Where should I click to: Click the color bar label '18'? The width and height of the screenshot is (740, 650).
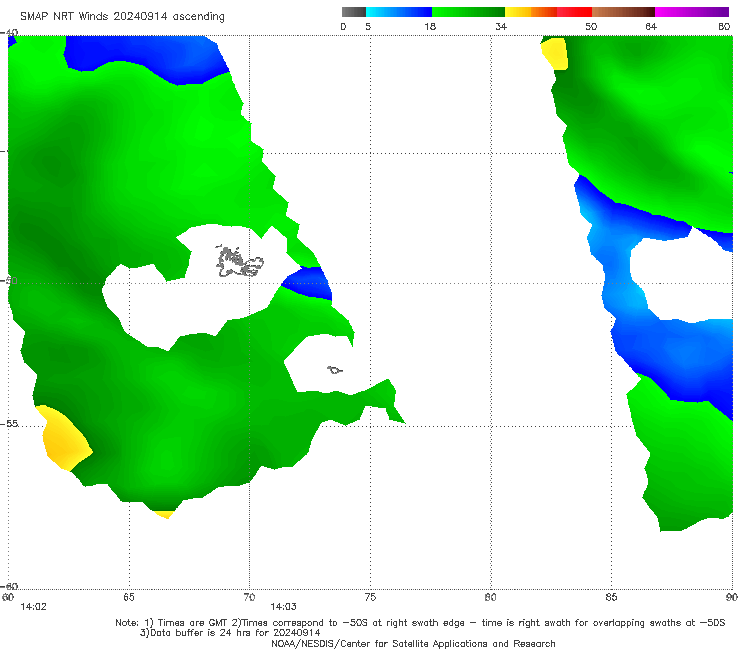click(429, 26)
